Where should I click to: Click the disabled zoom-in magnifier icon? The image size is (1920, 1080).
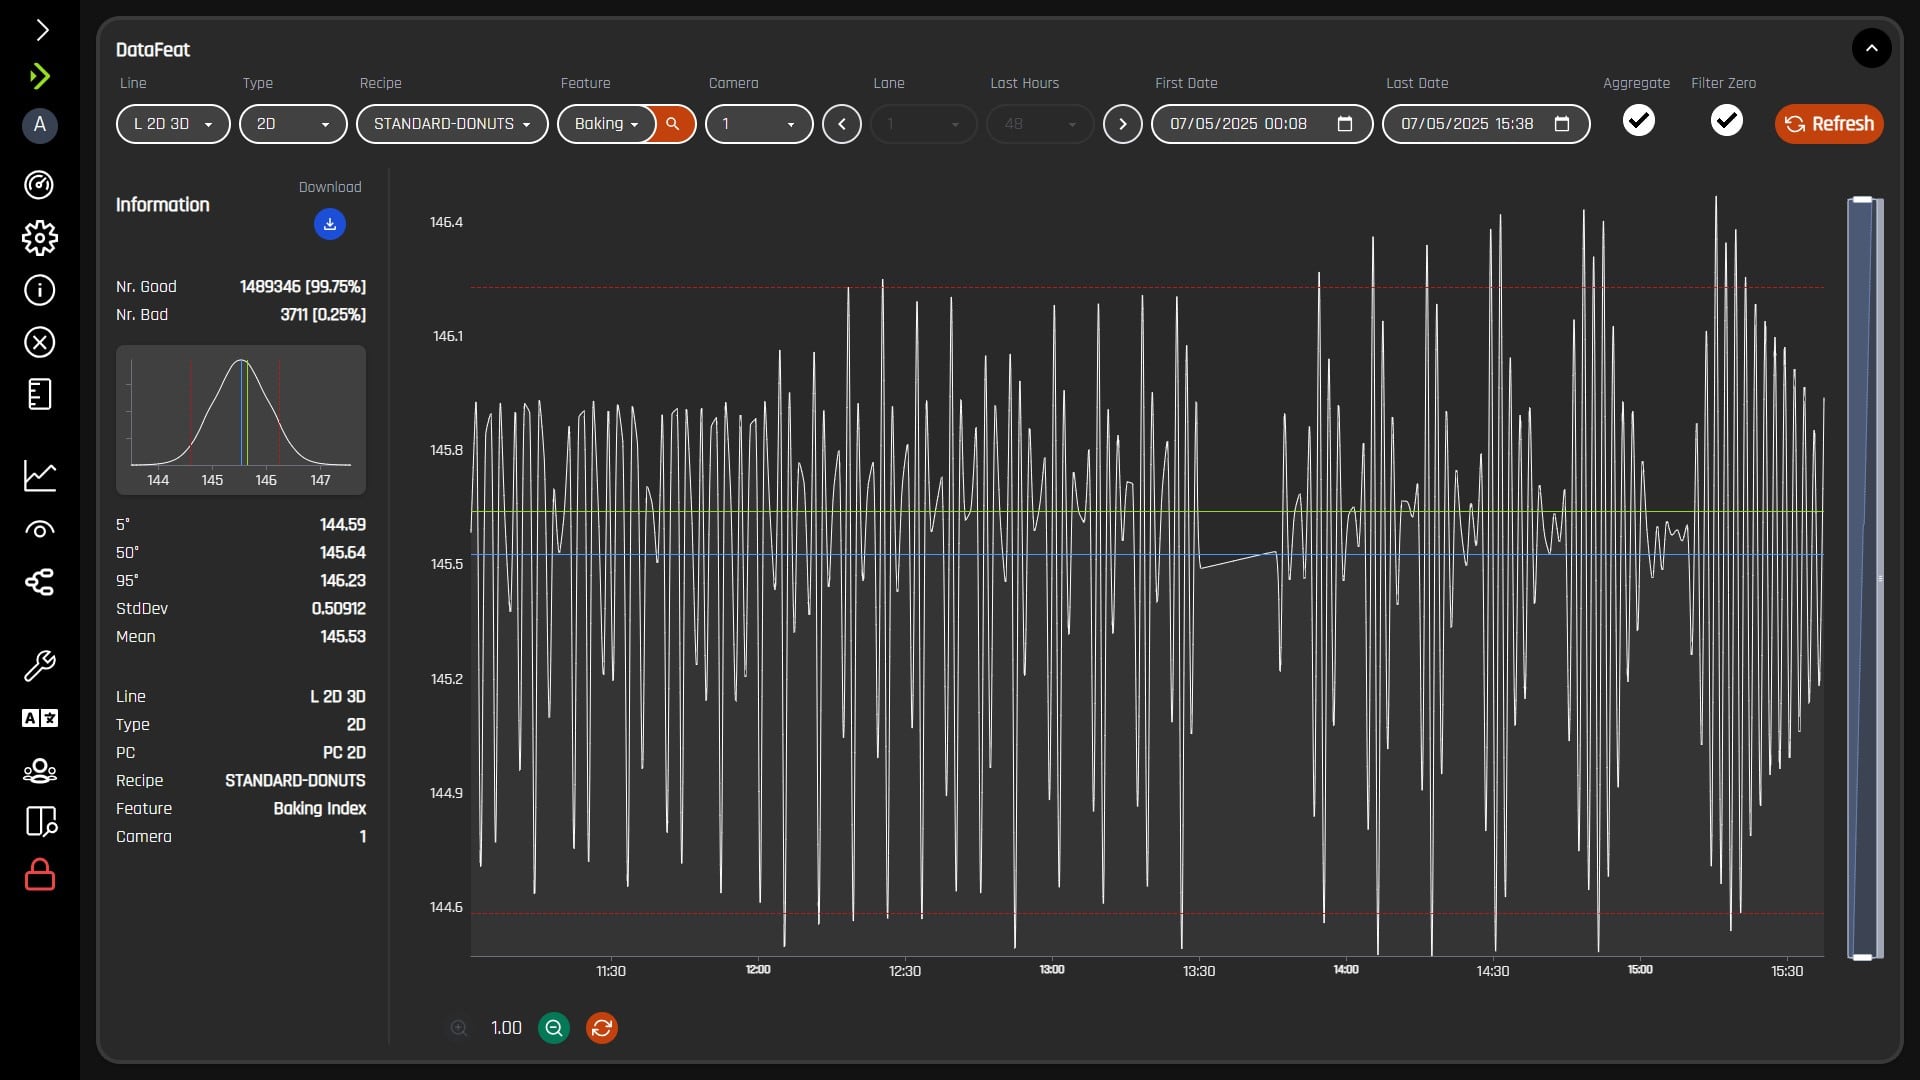click(459, 1028)
